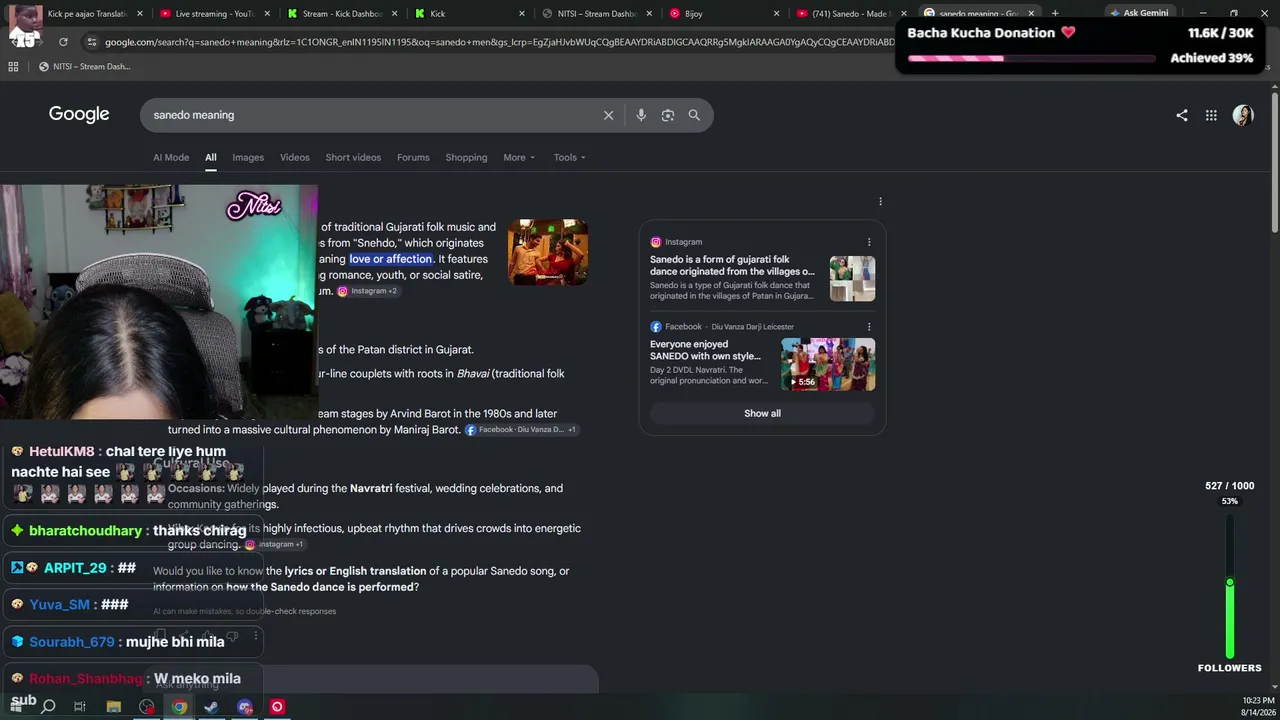Open the NITSI Stream Dashboard bookmark
This screenshot has height=720, width=1280.
pos(85,67)
